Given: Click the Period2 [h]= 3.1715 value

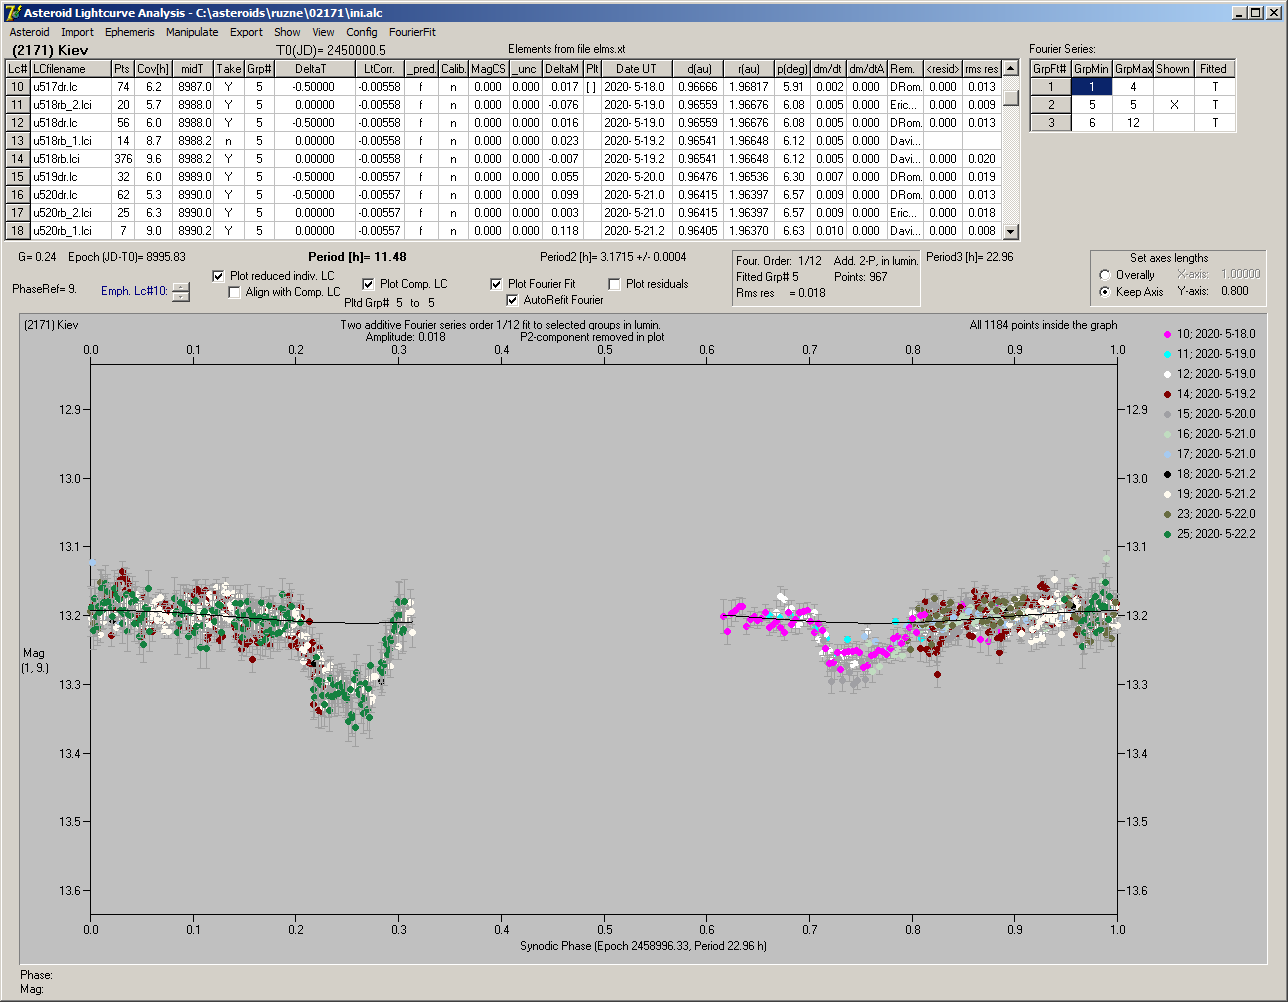Looking at the screenshot, I should pos(613,257).
